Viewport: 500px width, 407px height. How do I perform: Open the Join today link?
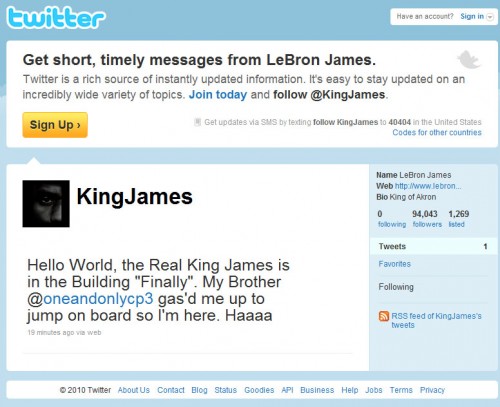coord(218,95)
